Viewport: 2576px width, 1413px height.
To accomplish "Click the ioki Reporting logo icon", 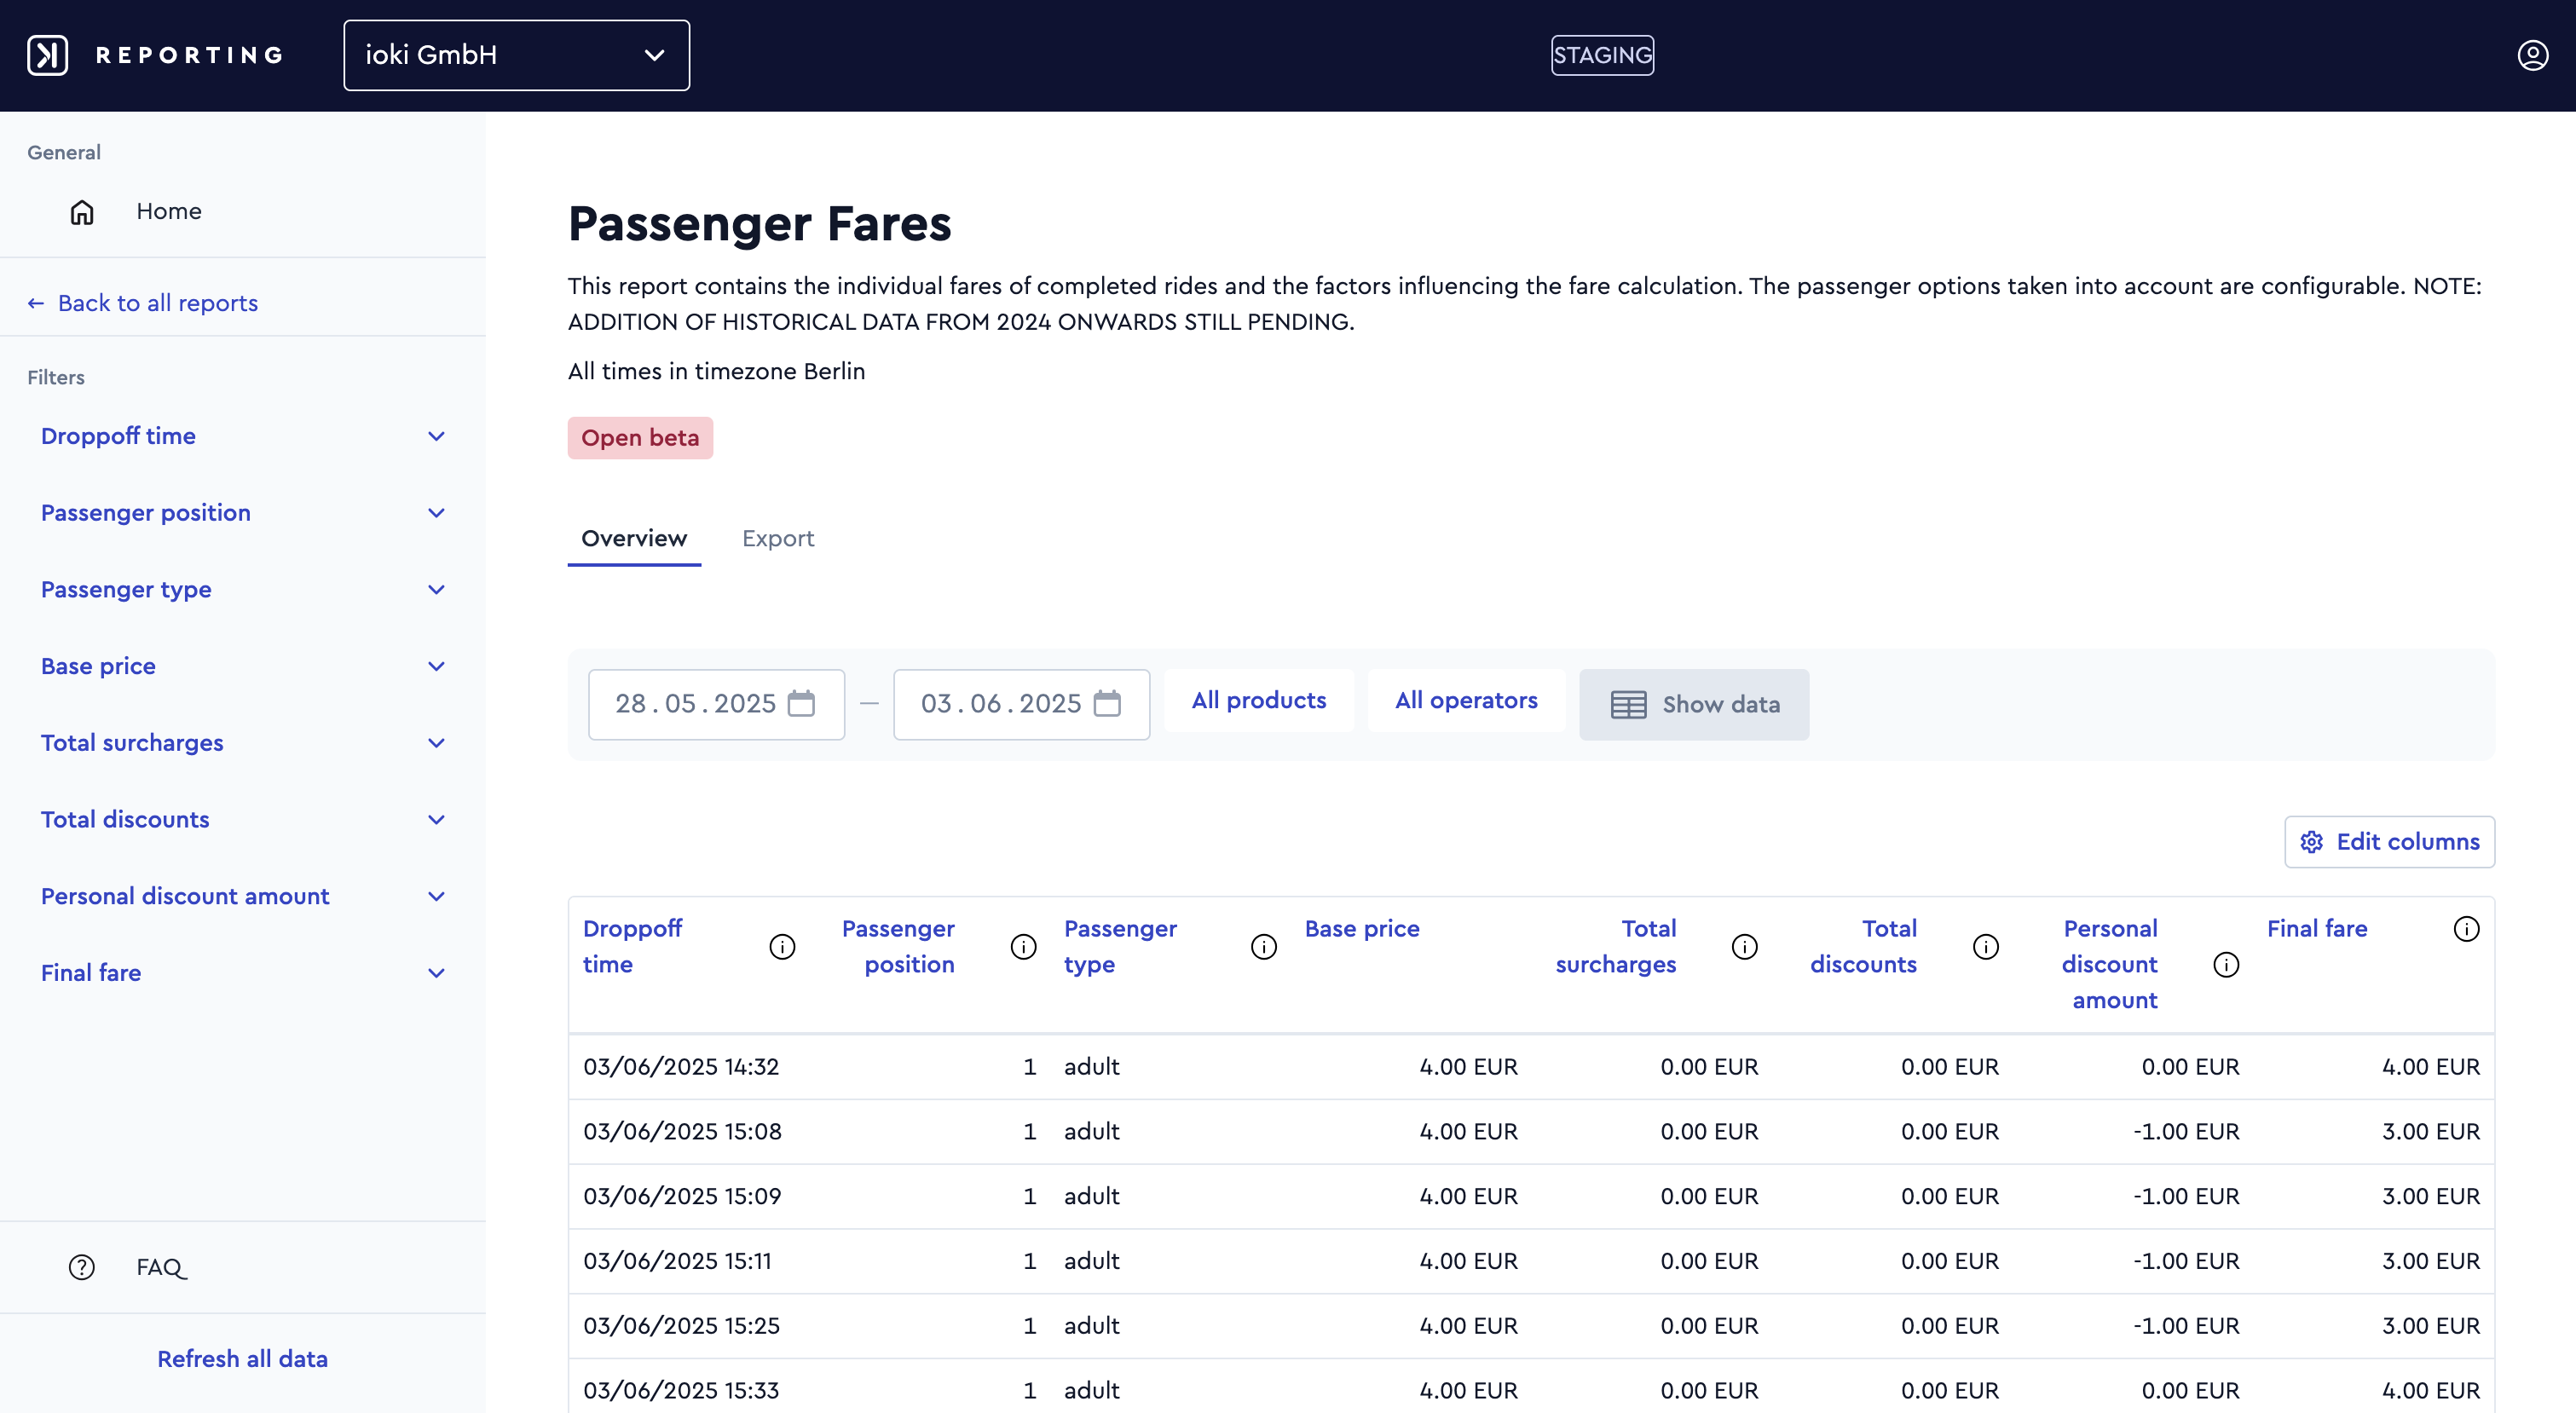I will click(47, 55).
